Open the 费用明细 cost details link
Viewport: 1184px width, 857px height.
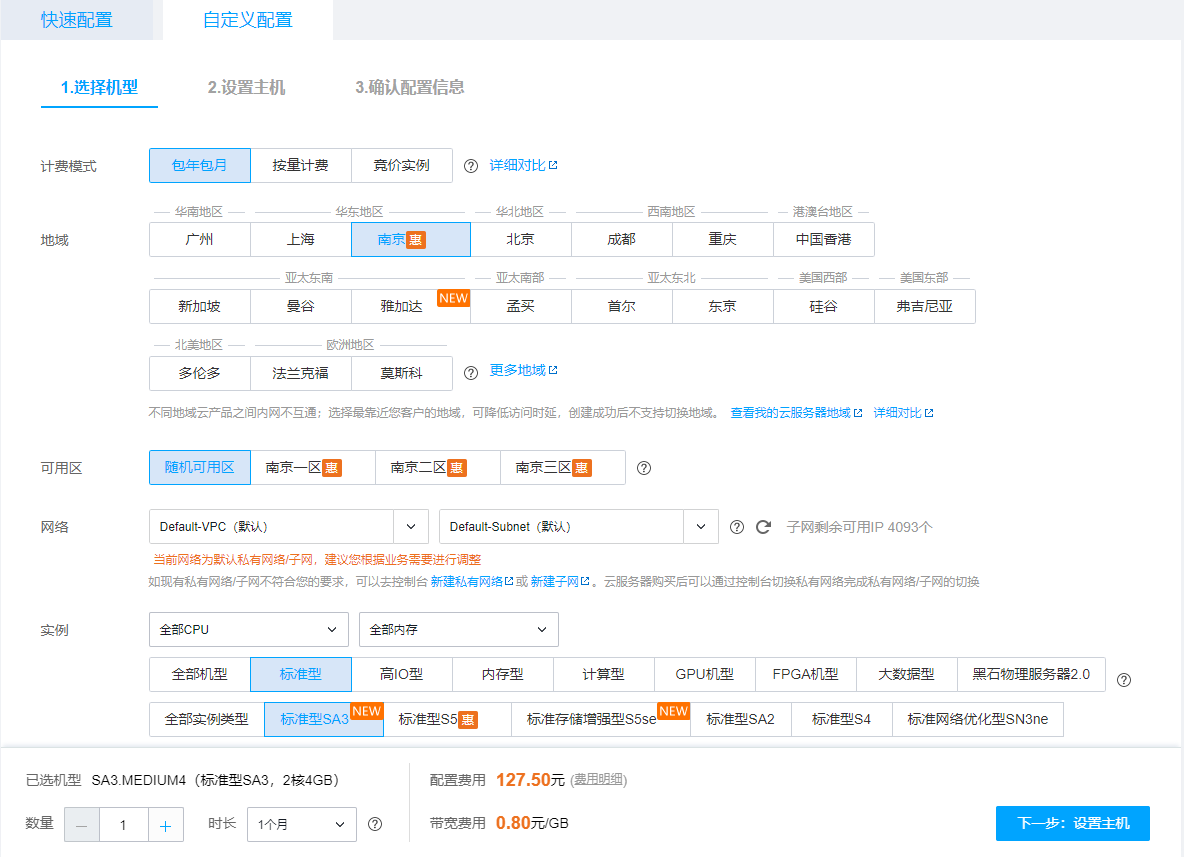point(600,780)
